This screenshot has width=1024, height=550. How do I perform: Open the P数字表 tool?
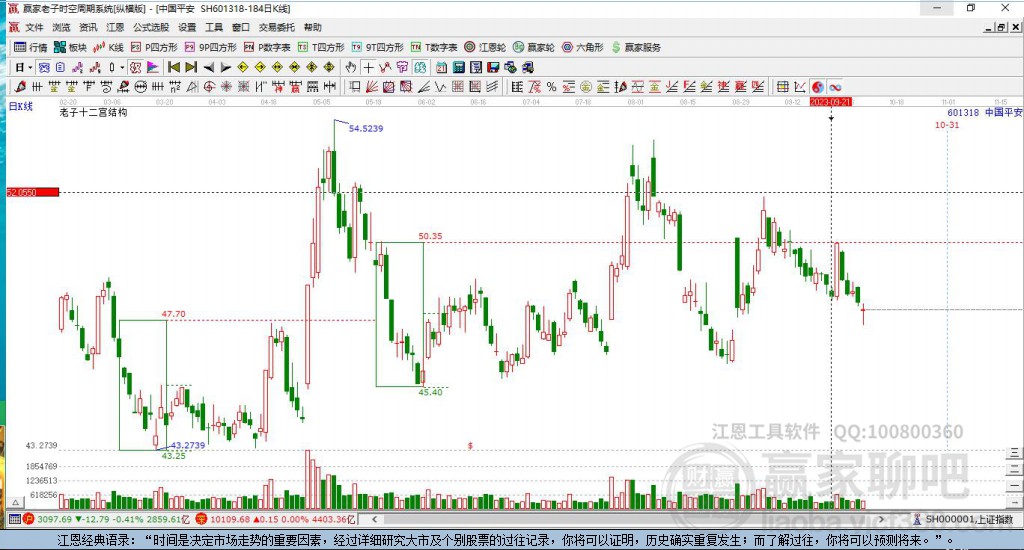click(x=266, y=47)
